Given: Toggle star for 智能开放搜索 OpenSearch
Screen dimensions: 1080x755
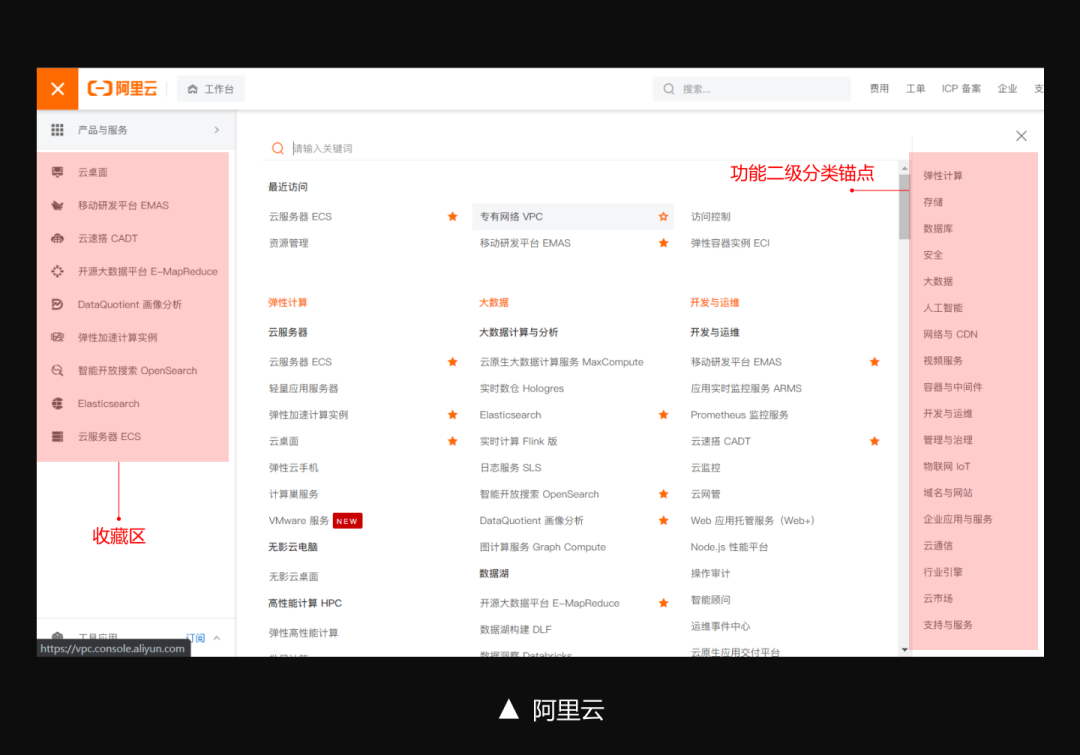Looking at the screenshot, I should coord(663,494).
